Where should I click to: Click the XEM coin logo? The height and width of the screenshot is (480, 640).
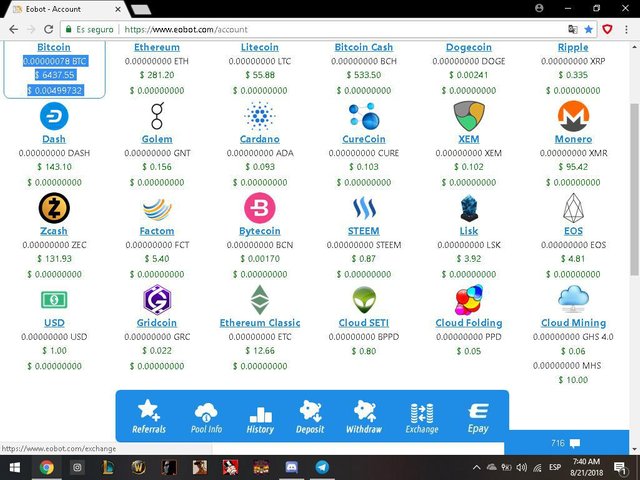pyautogui.click(x=469, y=116)
